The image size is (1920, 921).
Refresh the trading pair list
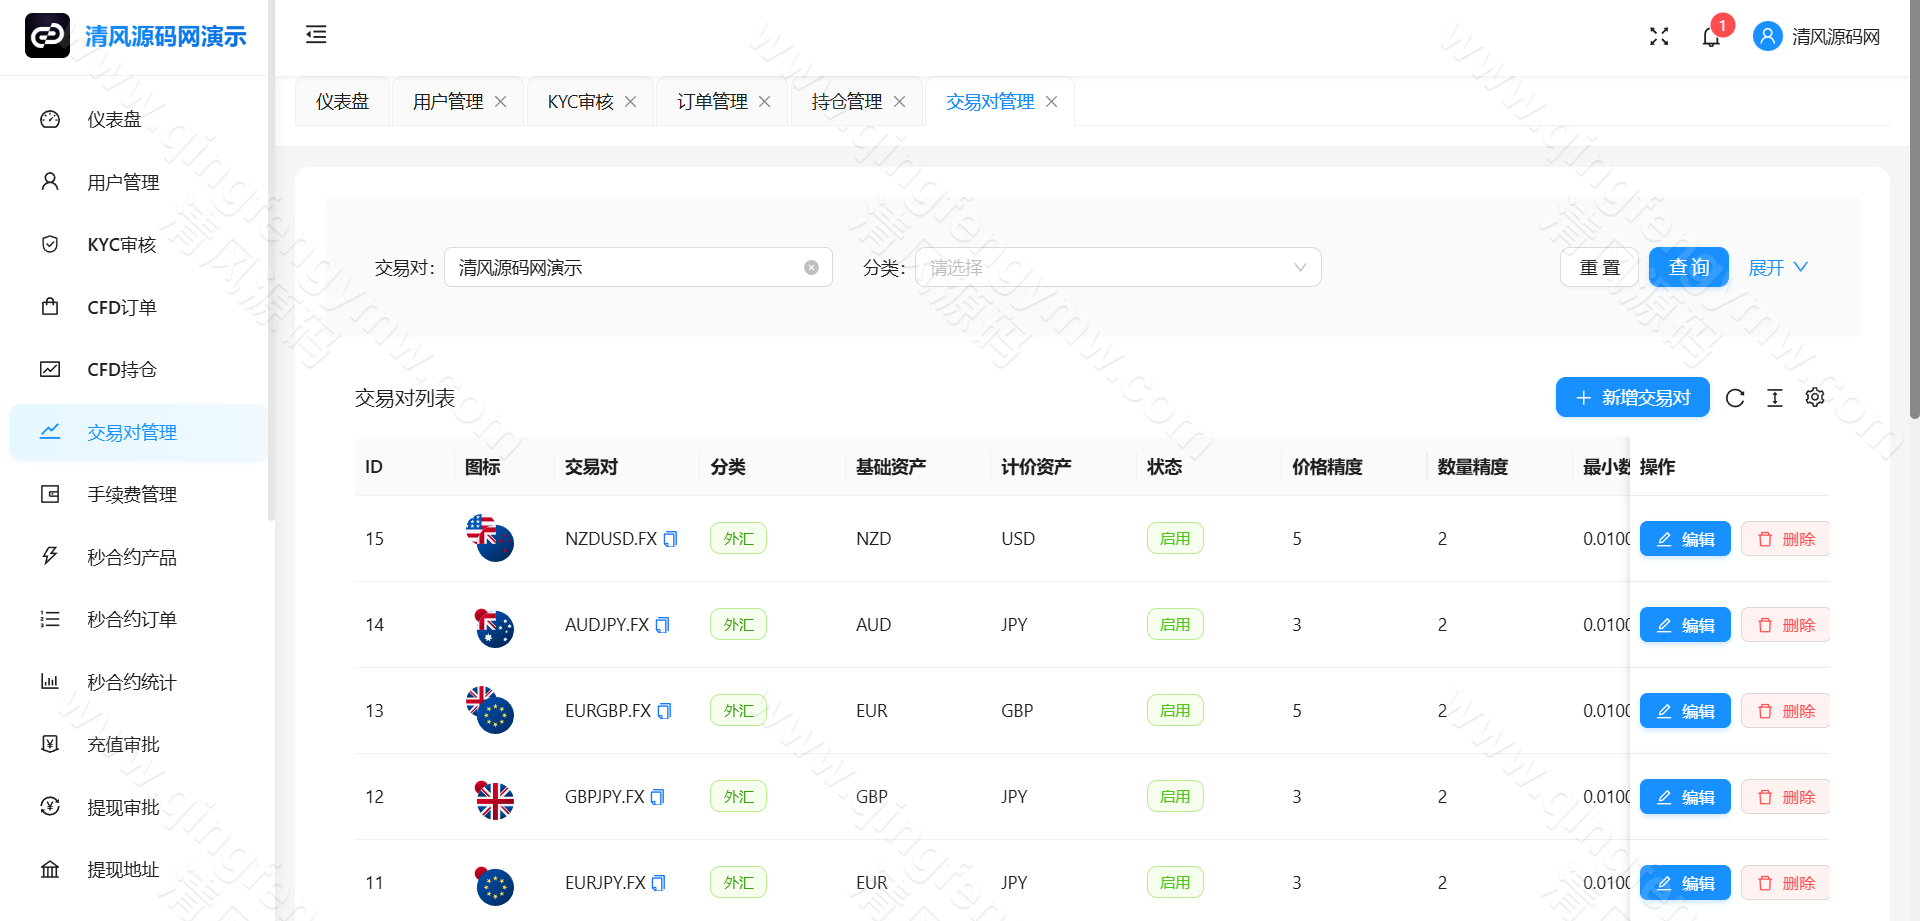click(x=1735, y=397)
